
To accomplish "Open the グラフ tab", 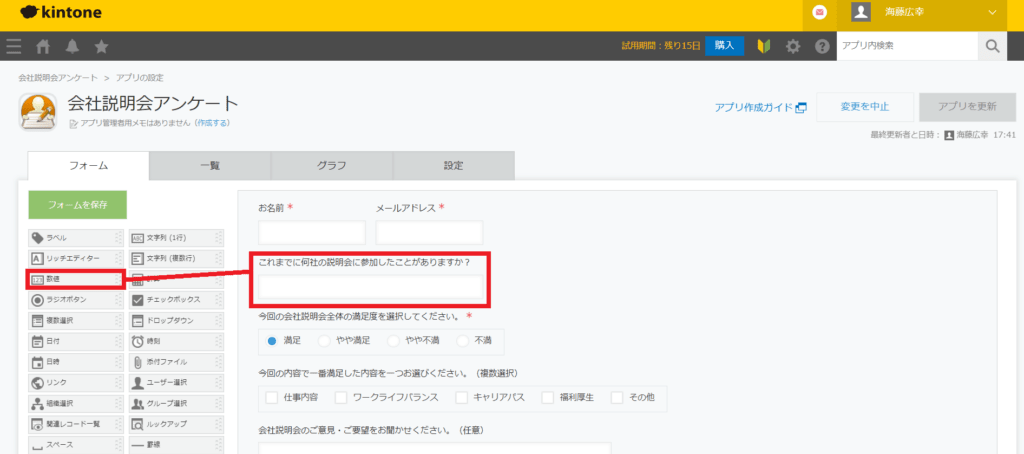I will click(332, 166).
